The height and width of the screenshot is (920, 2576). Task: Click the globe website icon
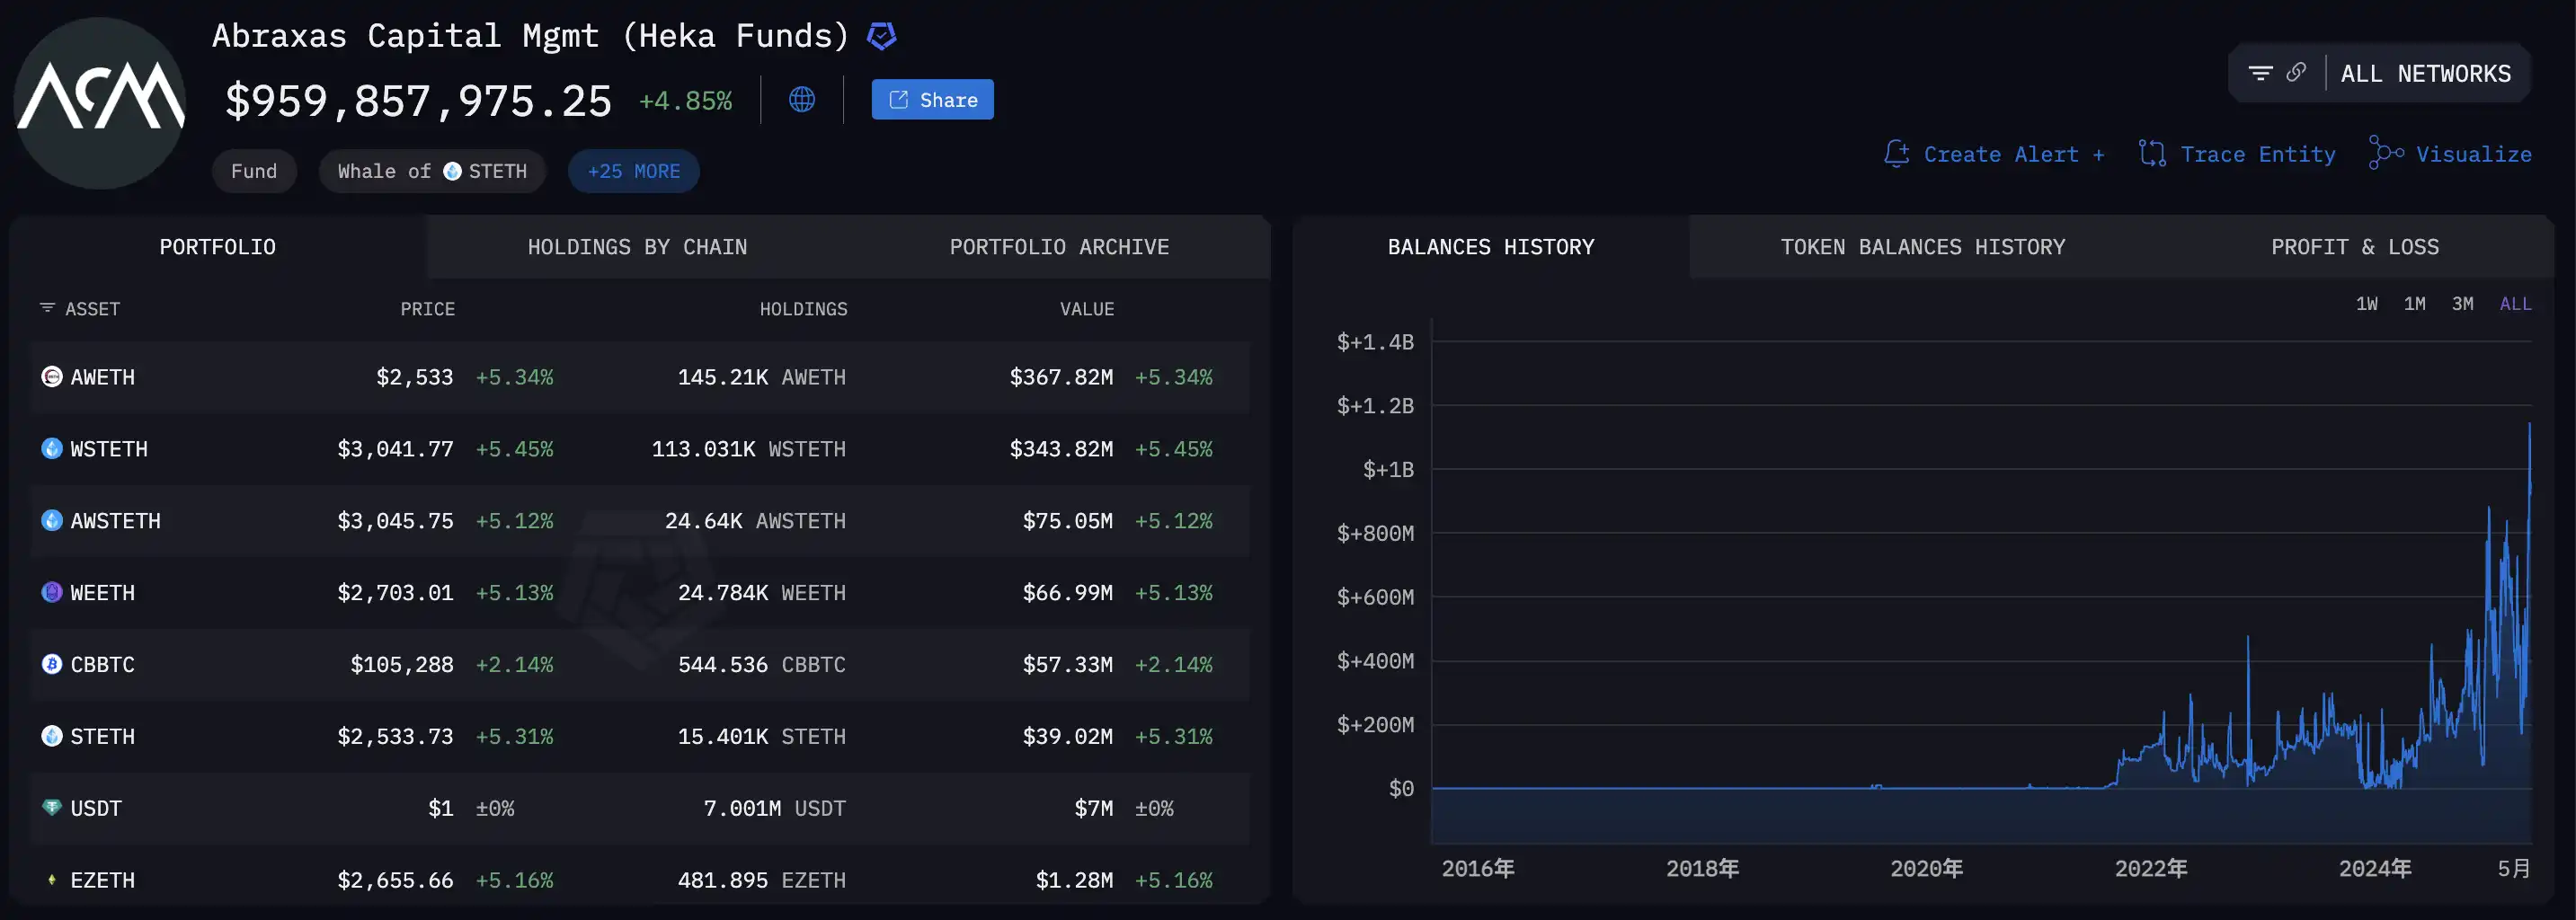tap(801, 100)
